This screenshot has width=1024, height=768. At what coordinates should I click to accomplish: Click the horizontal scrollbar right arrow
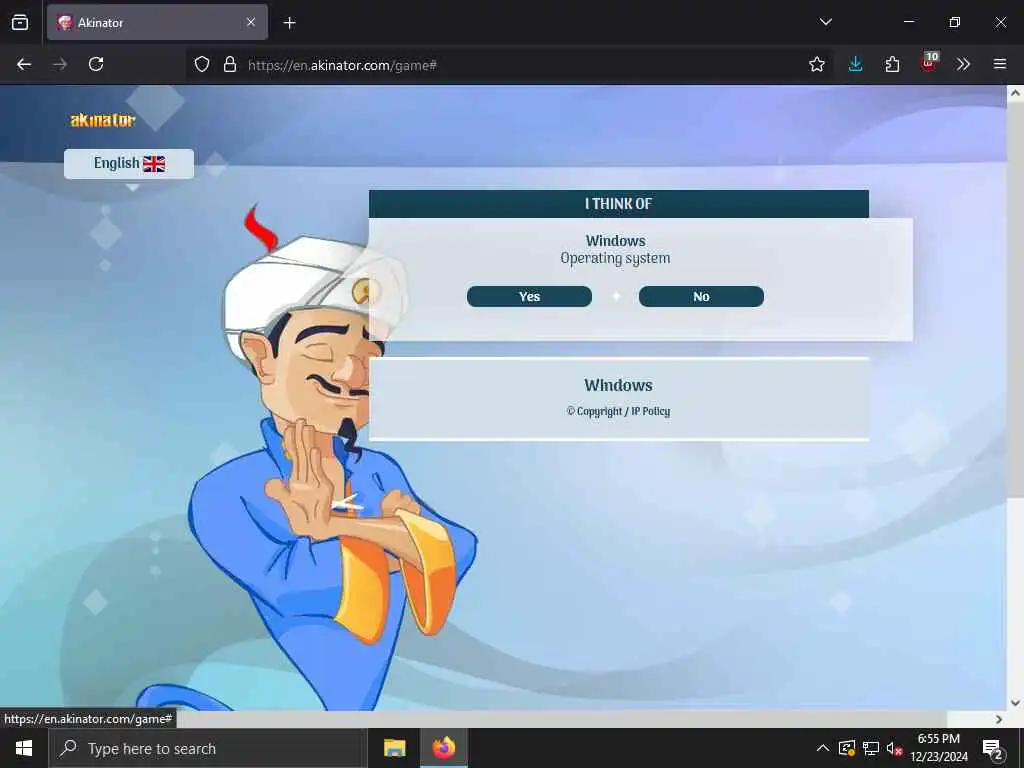point(999,719)
